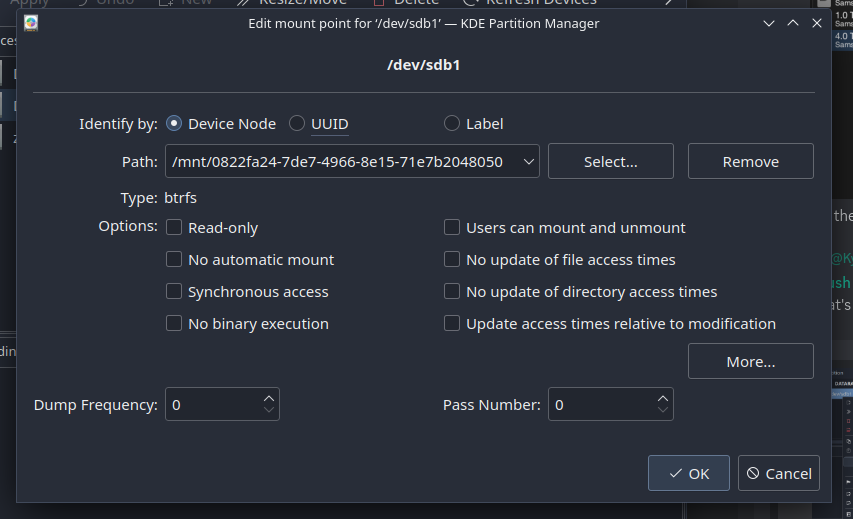Click inside the Dump Frequency field
853x519 pixels.
click(x=212, y=404)
